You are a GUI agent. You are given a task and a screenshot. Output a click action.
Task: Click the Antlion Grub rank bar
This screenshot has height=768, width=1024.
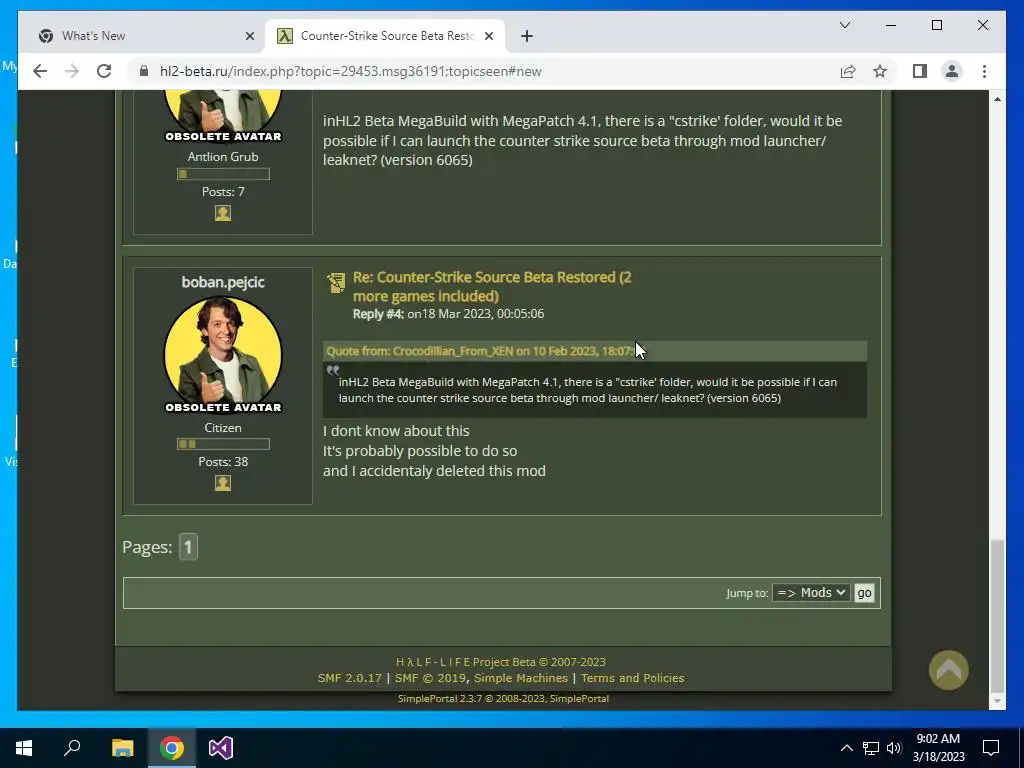tap(223, 174)
